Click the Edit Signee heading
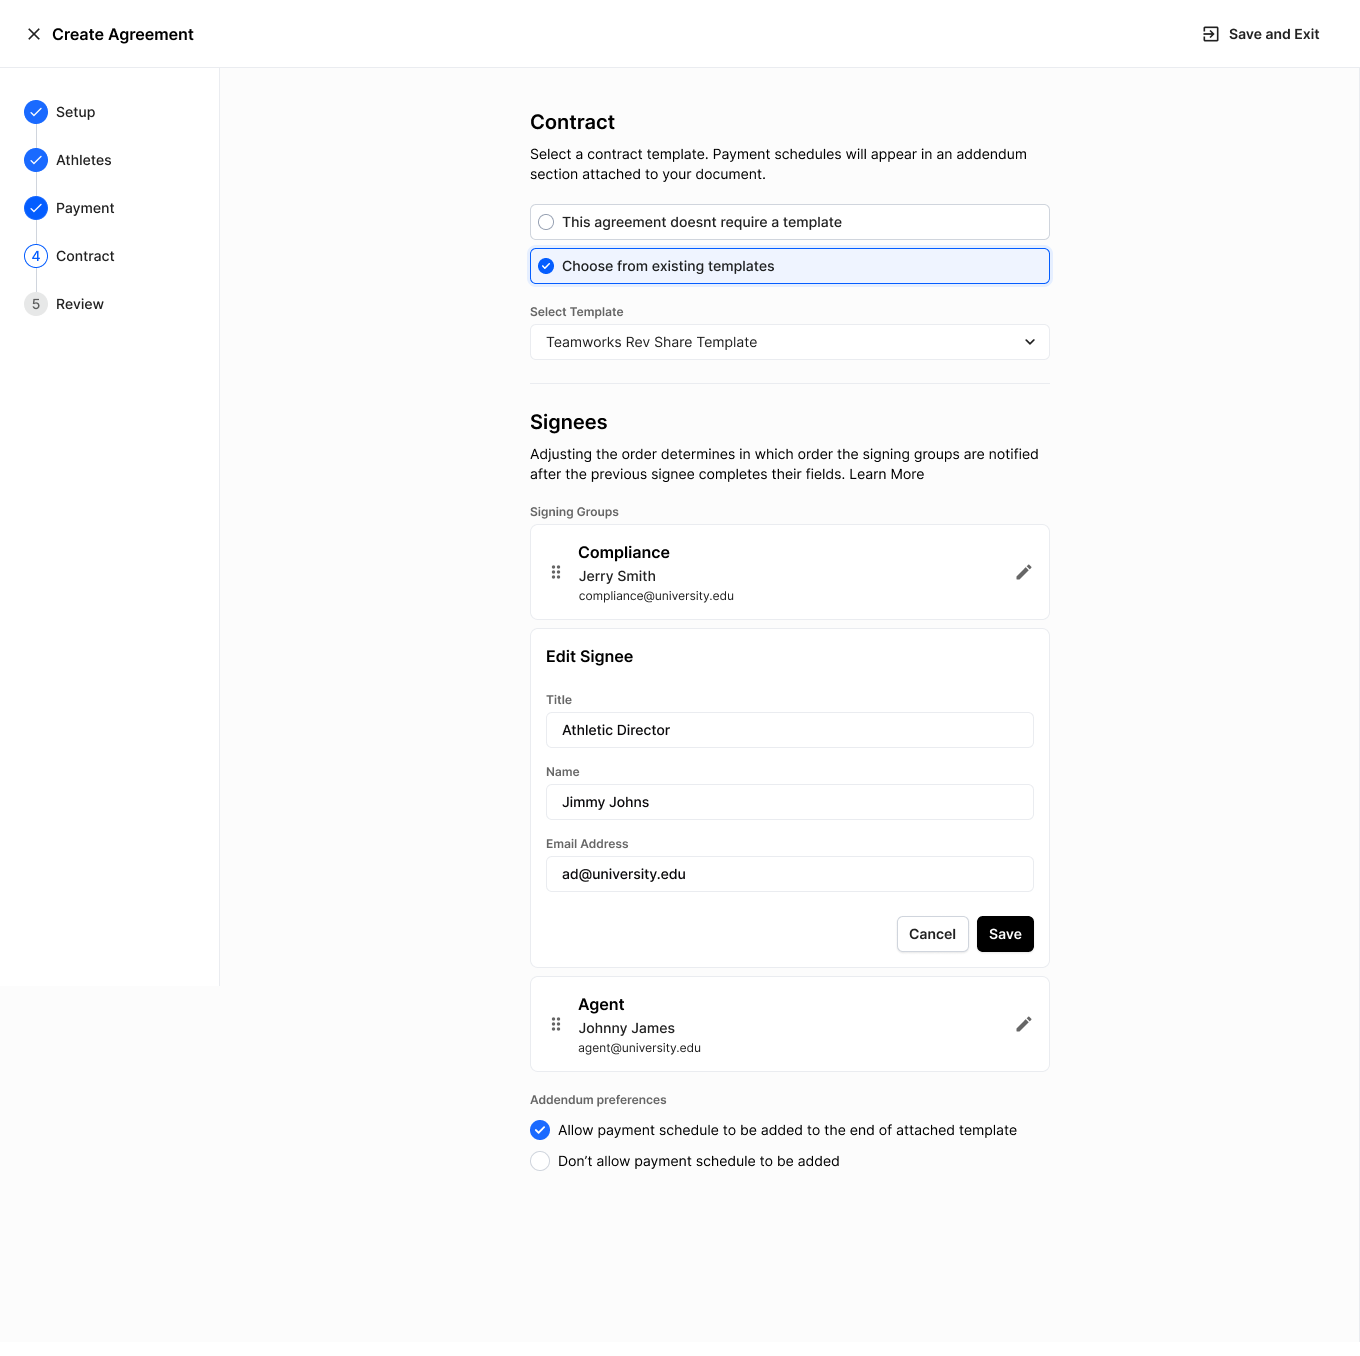Viewport: 1360px width, 1356px height. [x=589, y=656]
